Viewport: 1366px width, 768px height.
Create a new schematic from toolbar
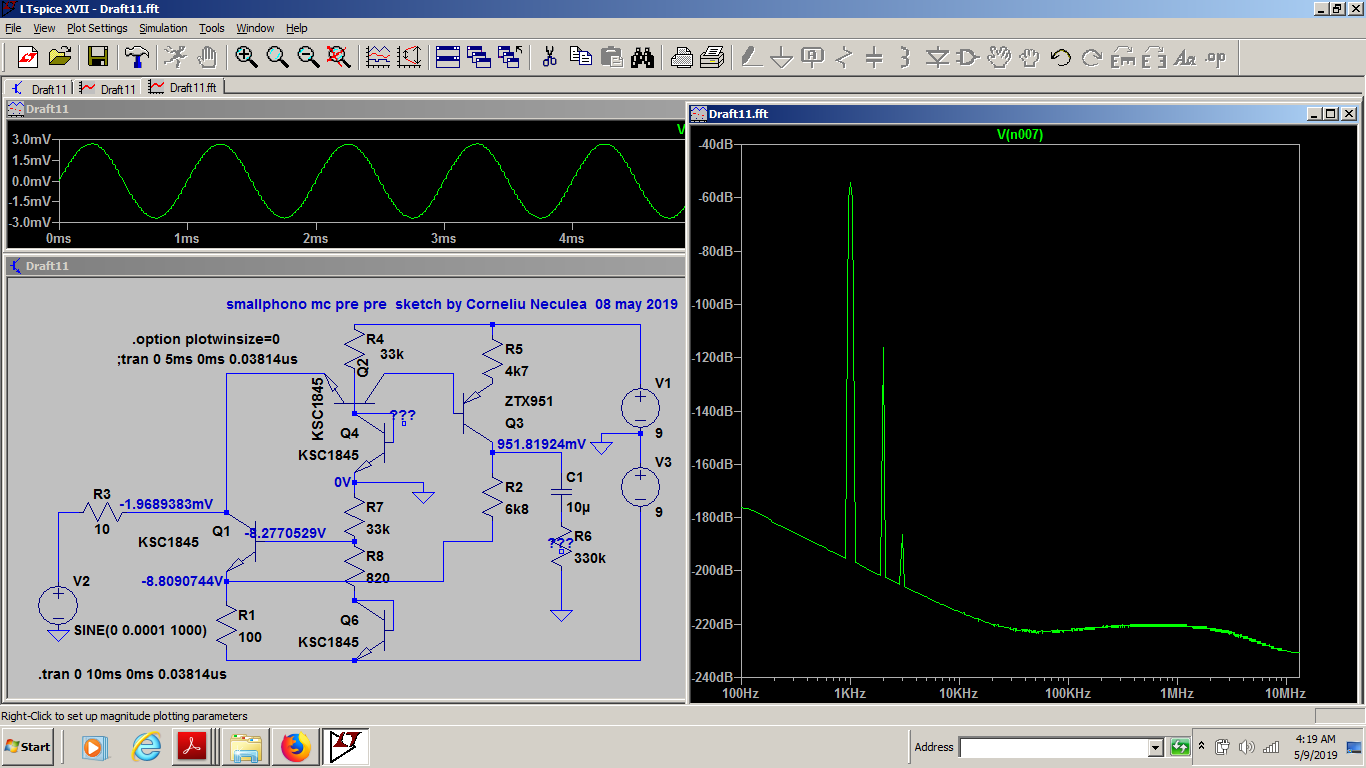point(27,57)
